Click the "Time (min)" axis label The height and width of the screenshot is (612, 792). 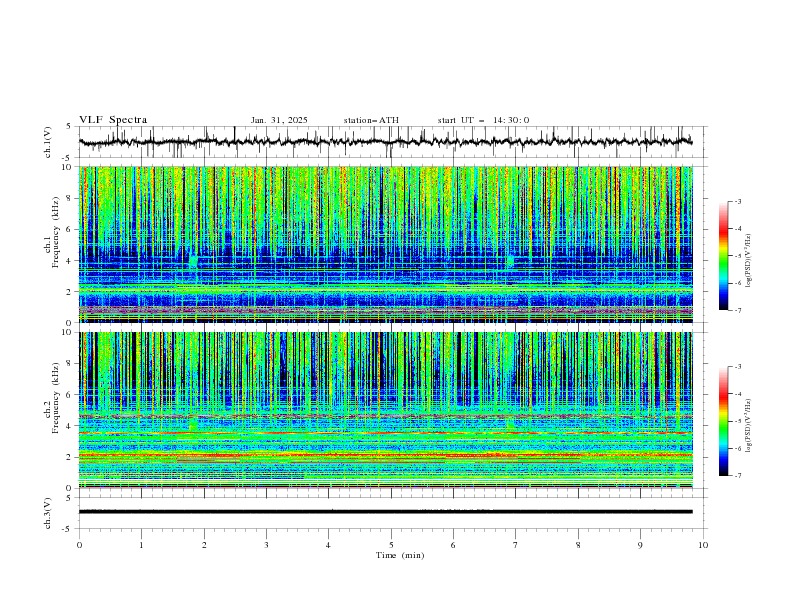coord(400,555)
